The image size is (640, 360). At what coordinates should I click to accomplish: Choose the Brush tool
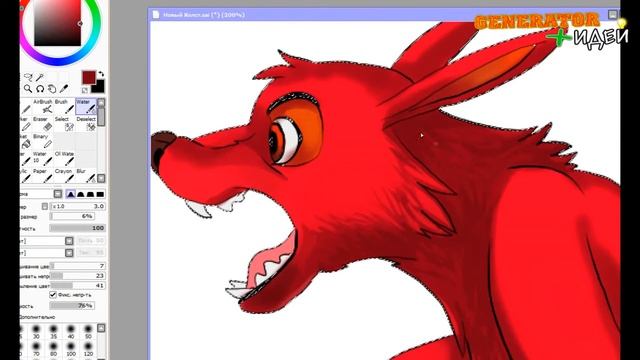[x=64, y=106]
